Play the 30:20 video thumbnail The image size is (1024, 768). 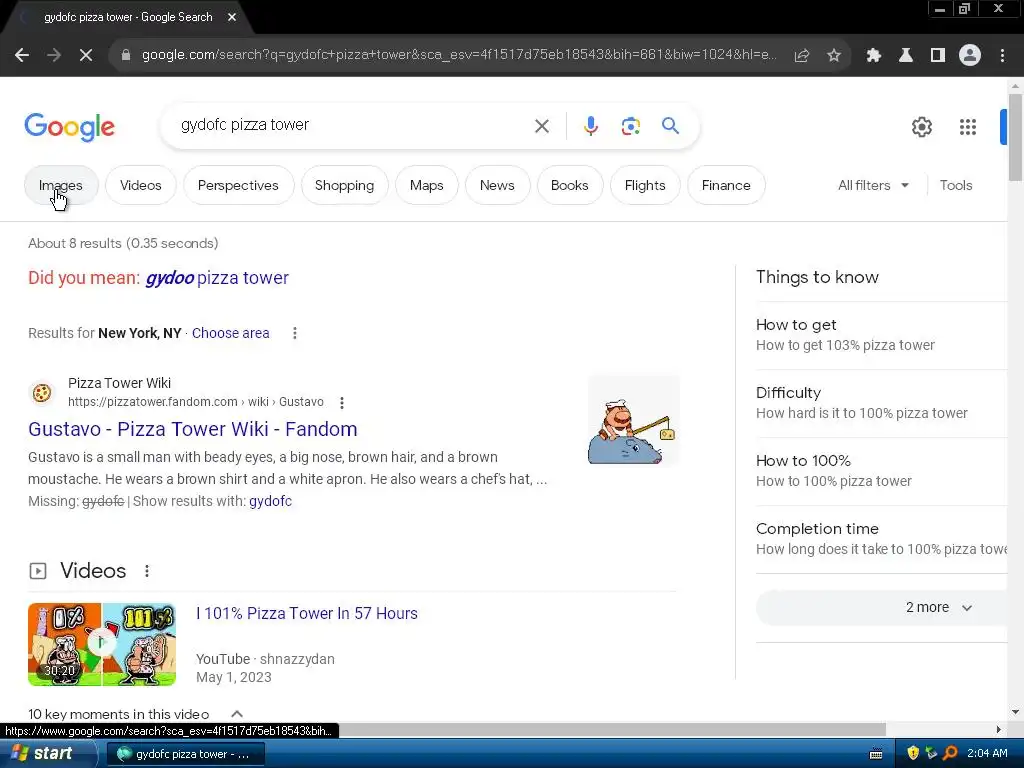(x=102, y=644)
